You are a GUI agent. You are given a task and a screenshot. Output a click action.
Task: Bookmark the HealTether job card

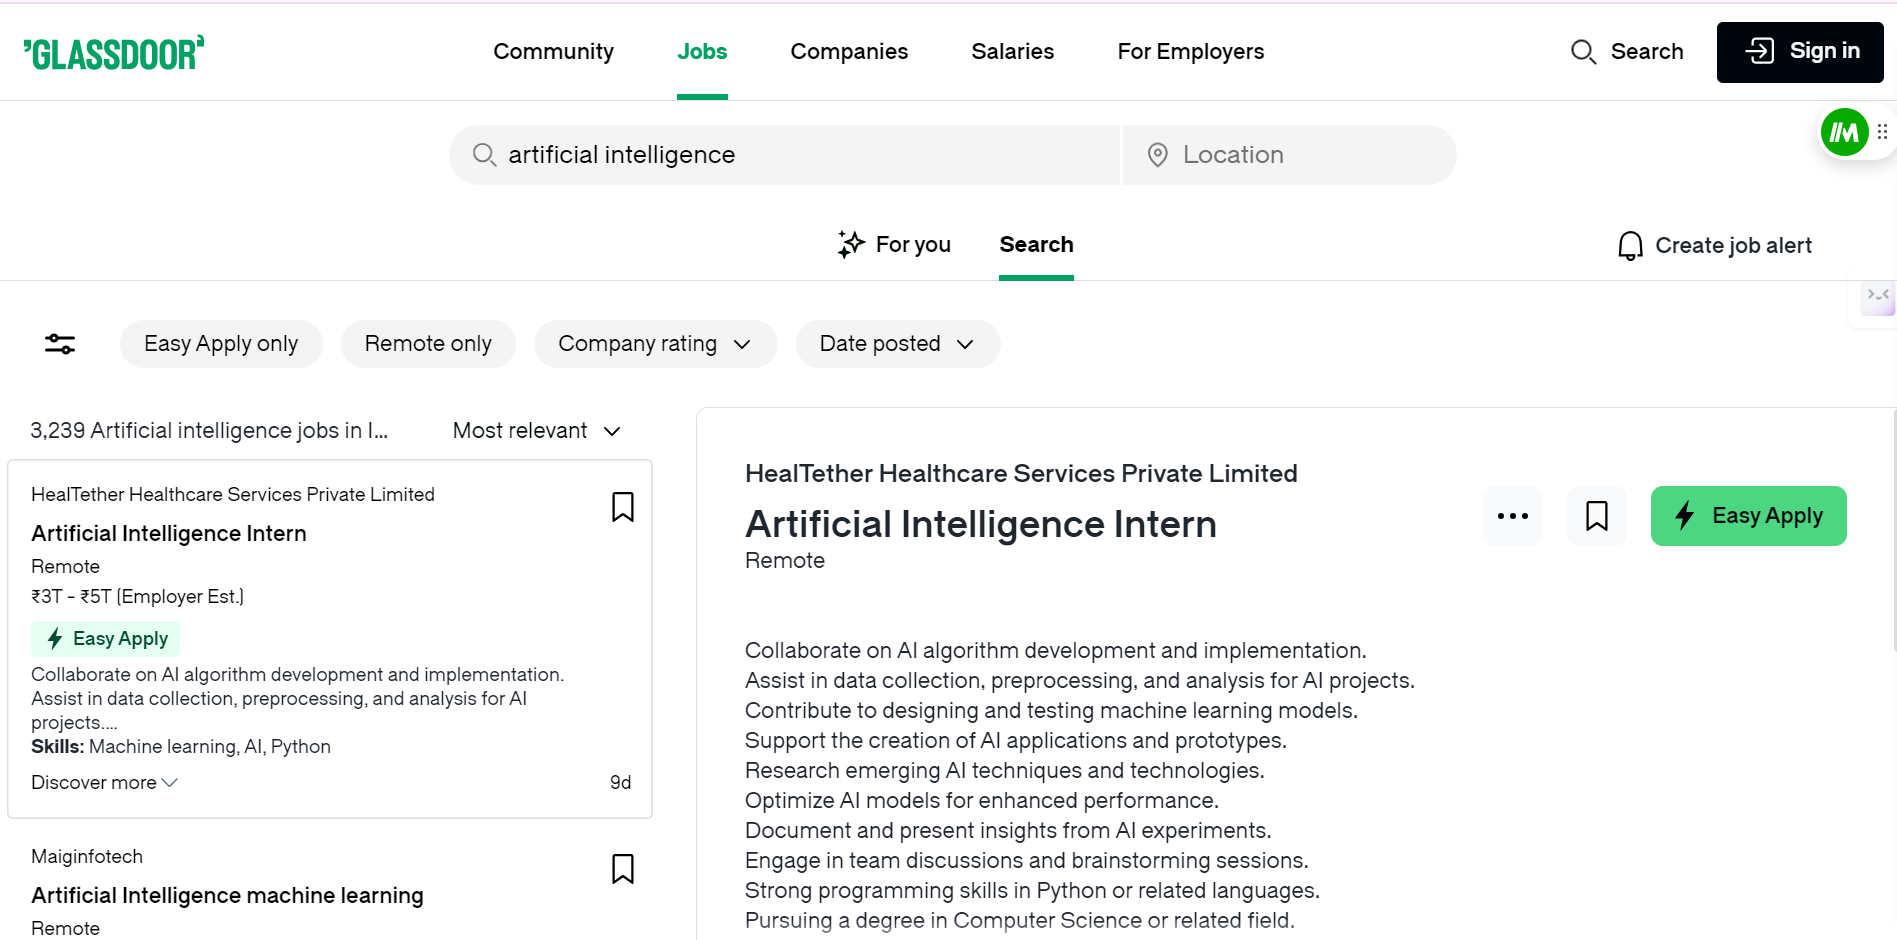pyautogui.click(x=623, y=507)
